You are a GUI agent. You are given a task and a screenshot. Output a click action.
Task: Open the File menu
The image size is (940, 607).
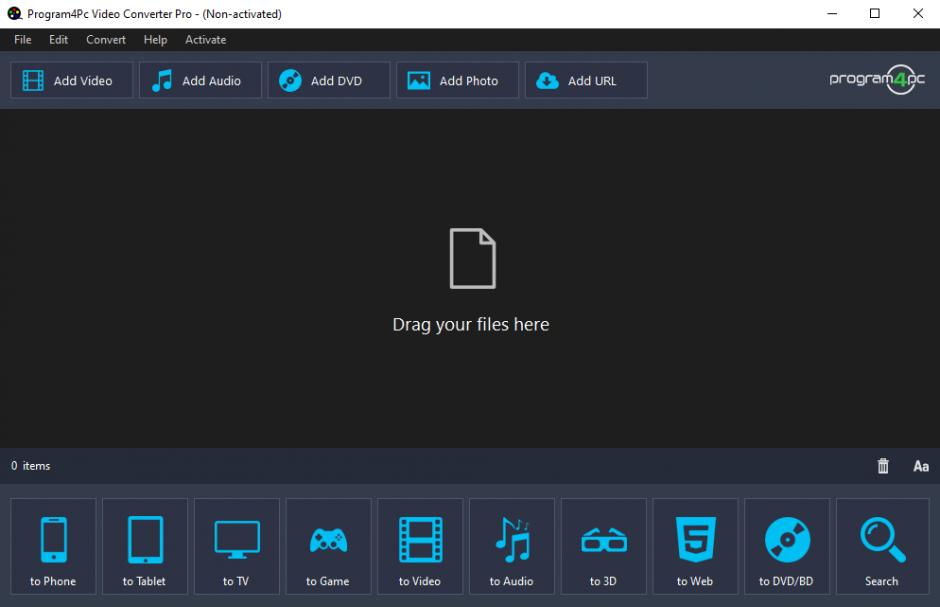point(23,40)
